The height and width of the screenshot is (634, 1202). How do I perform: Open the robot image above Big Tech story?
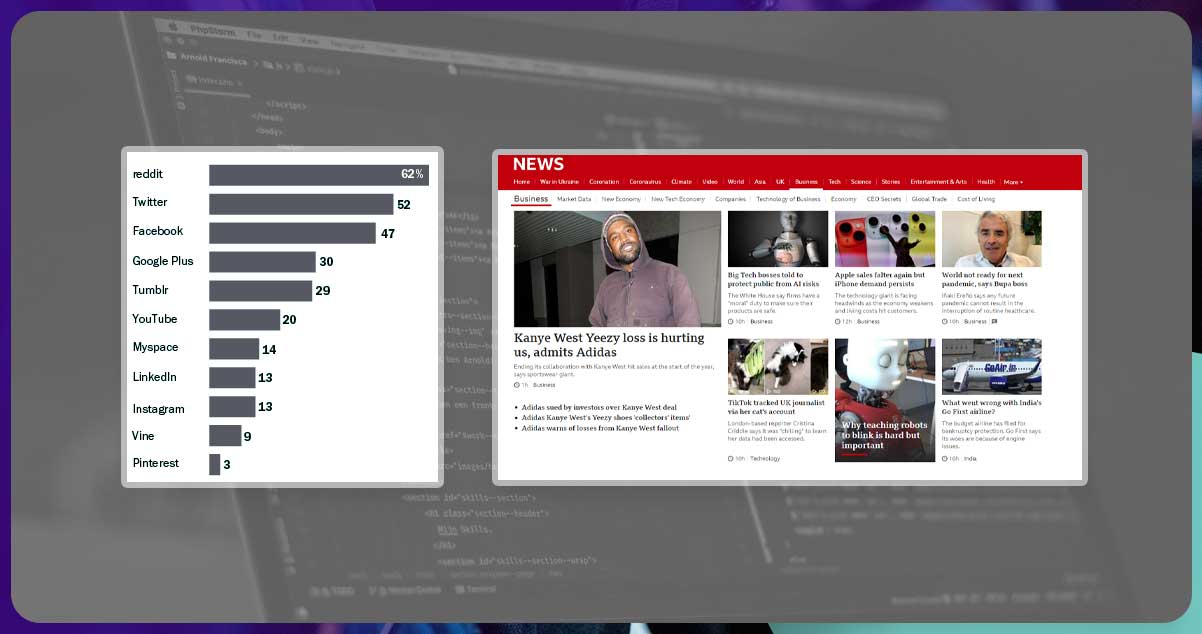(778, 239)
